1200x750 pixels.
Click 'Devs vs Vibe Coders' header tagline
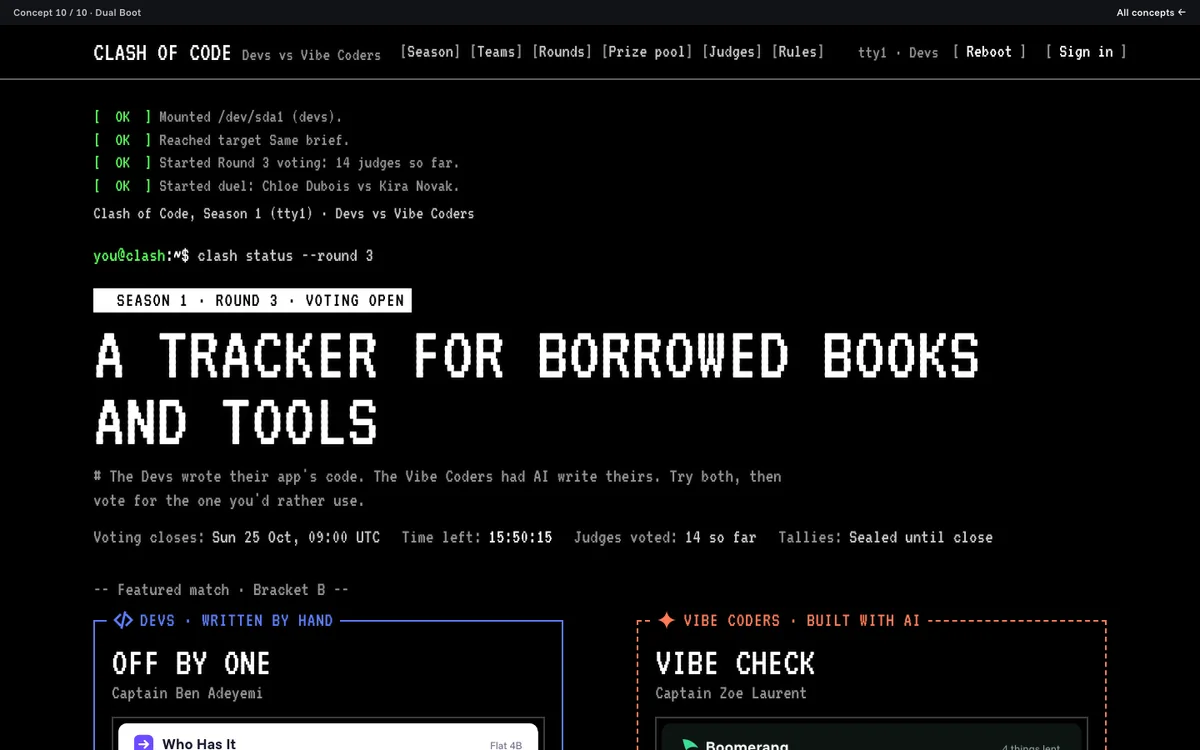[x=311, y=55]
